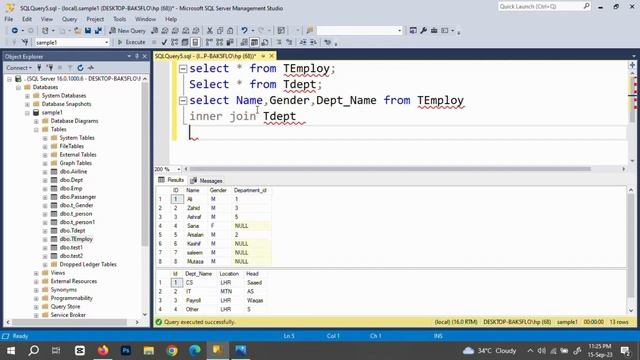Click the Disconnect plug icon
640x360 pixels.
(49, 68)
